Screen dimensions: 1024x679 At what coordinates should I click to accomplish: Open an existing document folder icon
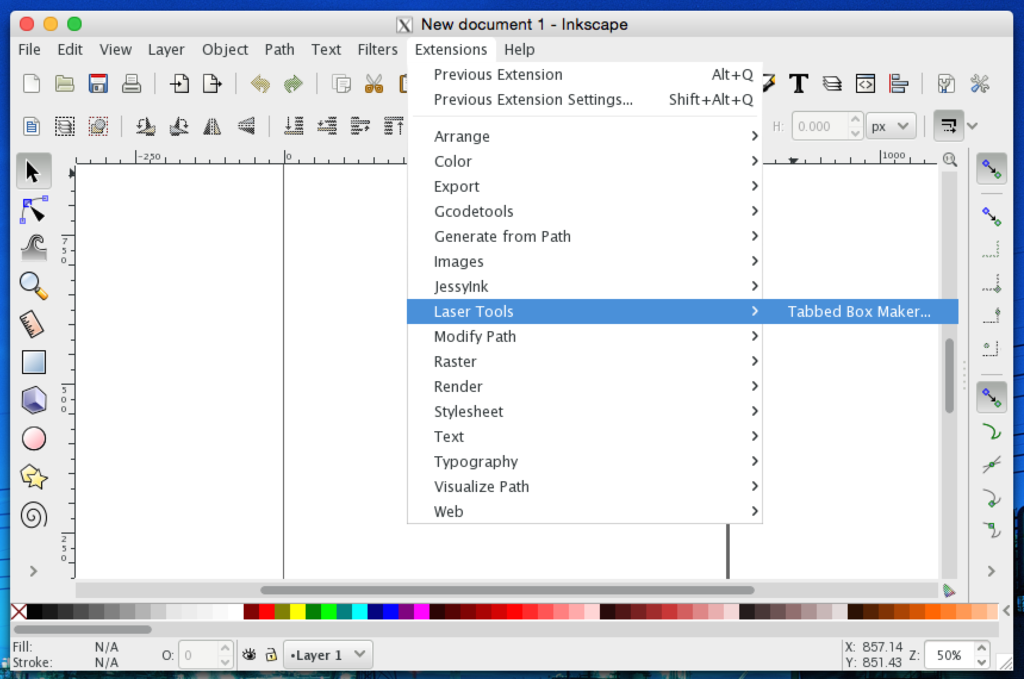click(x=64, y=84)
